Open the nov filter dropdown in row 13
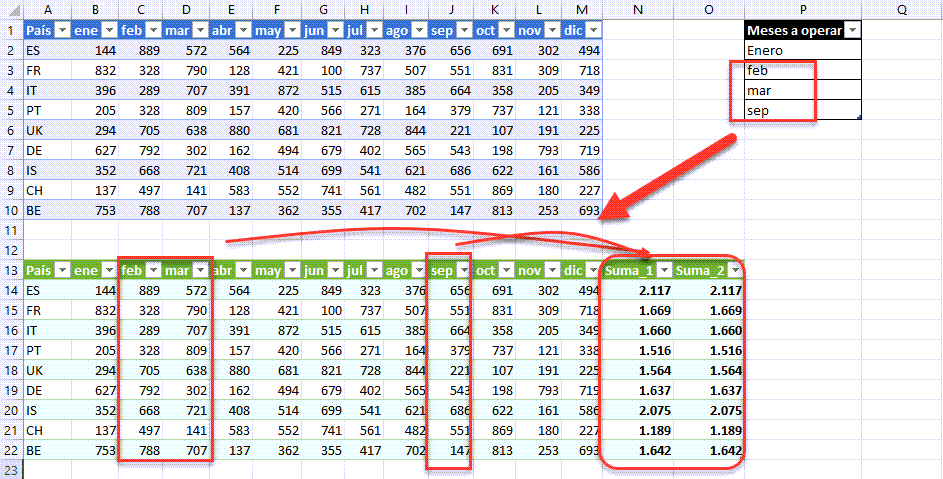Image resolution: width=943 pixels, height=479 pixels. [552, 271]
